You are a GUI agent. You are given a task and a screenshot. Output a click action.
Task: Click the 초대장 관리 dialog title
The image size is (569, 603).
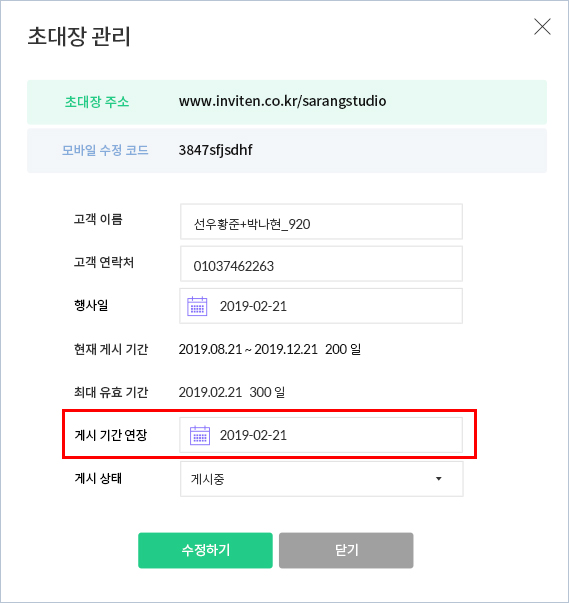pos(79,37)
